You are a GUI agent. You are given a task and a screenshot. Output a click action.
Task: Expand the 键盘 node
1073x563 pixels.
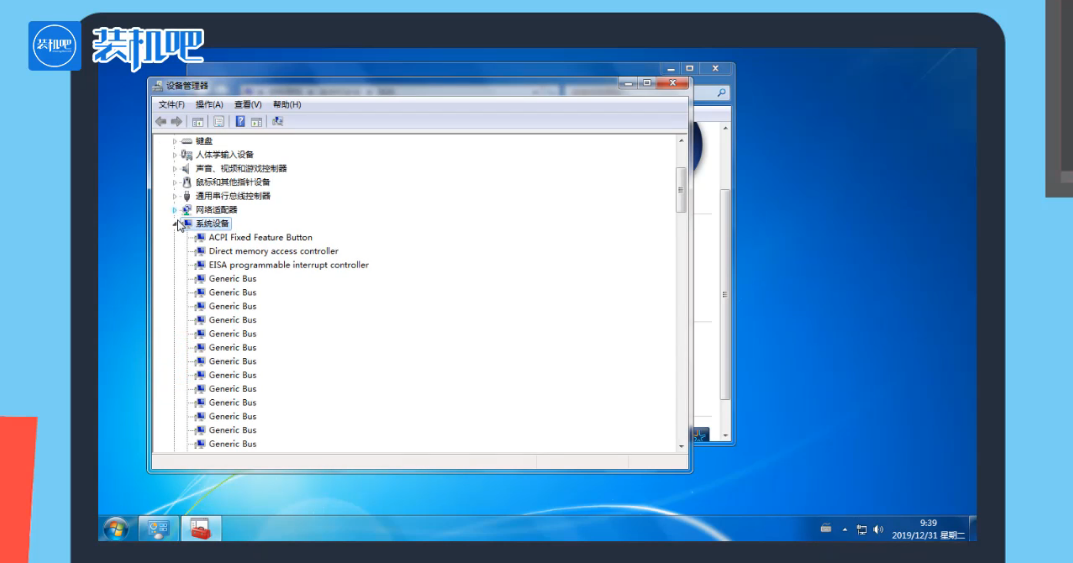point(174,141)
